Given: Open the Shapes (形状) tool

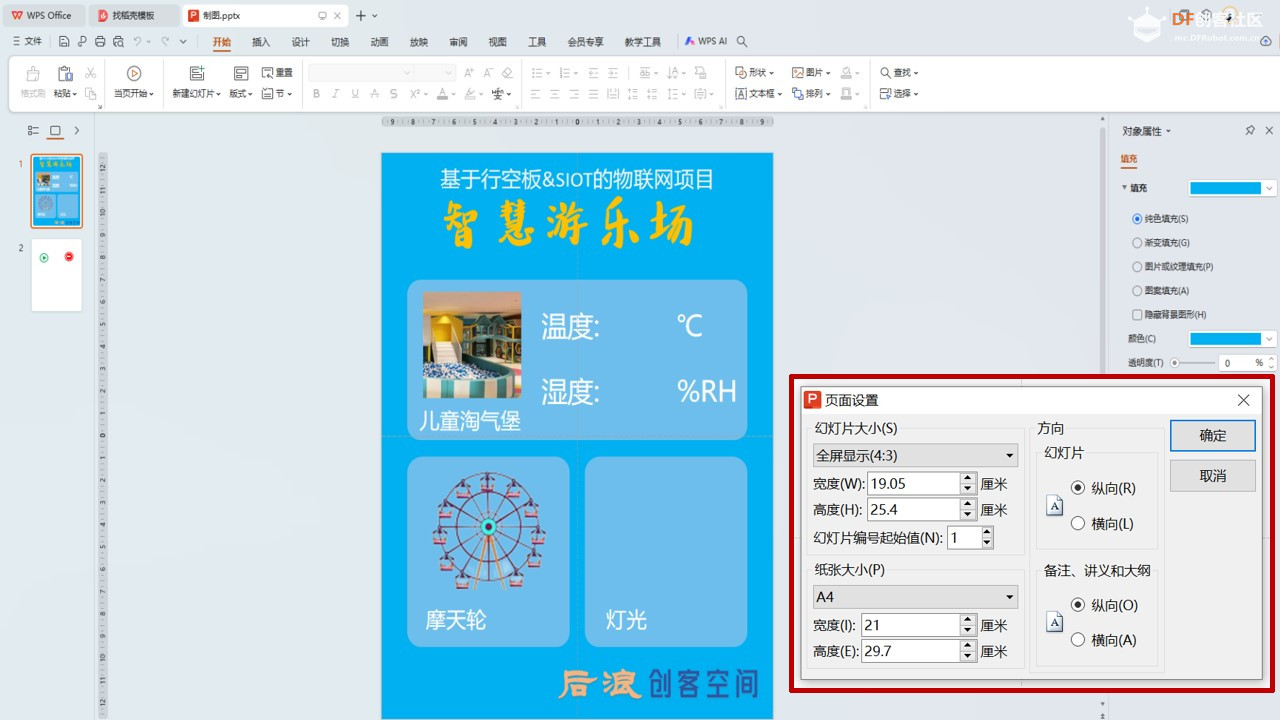Looking at the screenshot, I should (755, 73).
